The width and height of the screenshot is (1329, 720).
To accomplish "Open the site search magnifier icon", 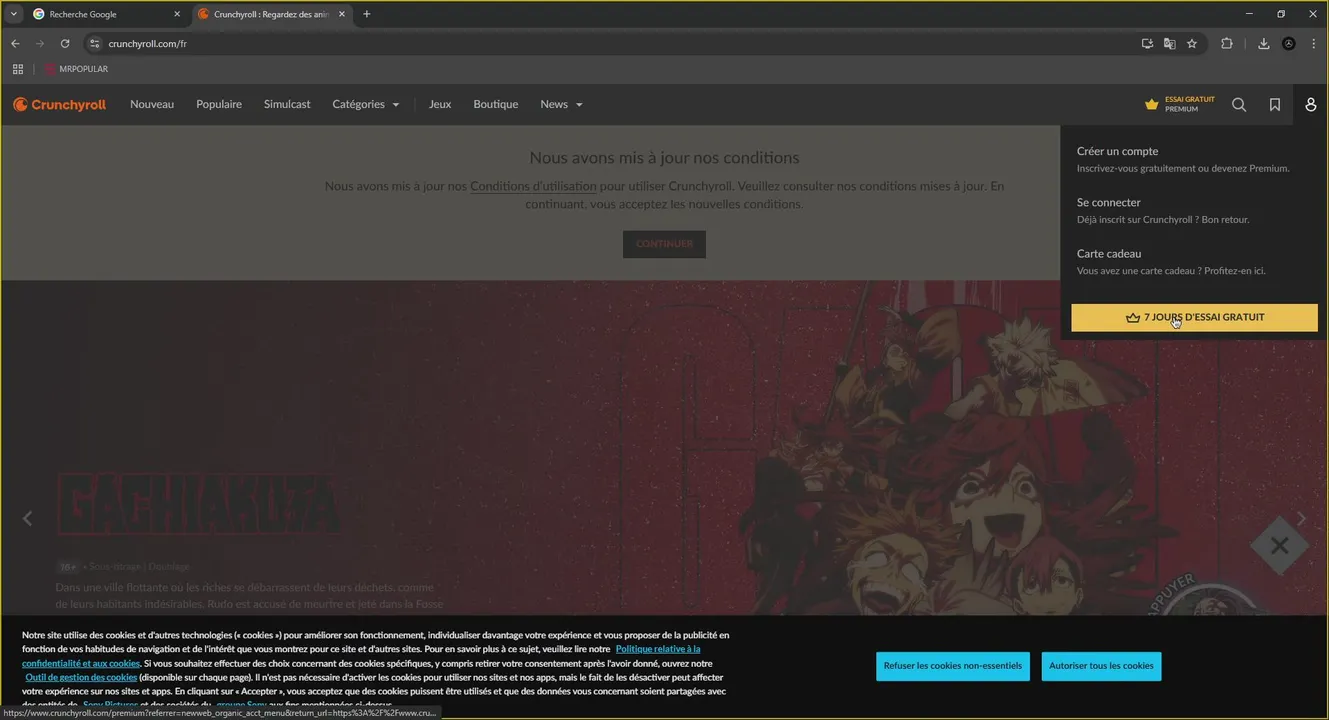I will click(x=1239, y=104).
